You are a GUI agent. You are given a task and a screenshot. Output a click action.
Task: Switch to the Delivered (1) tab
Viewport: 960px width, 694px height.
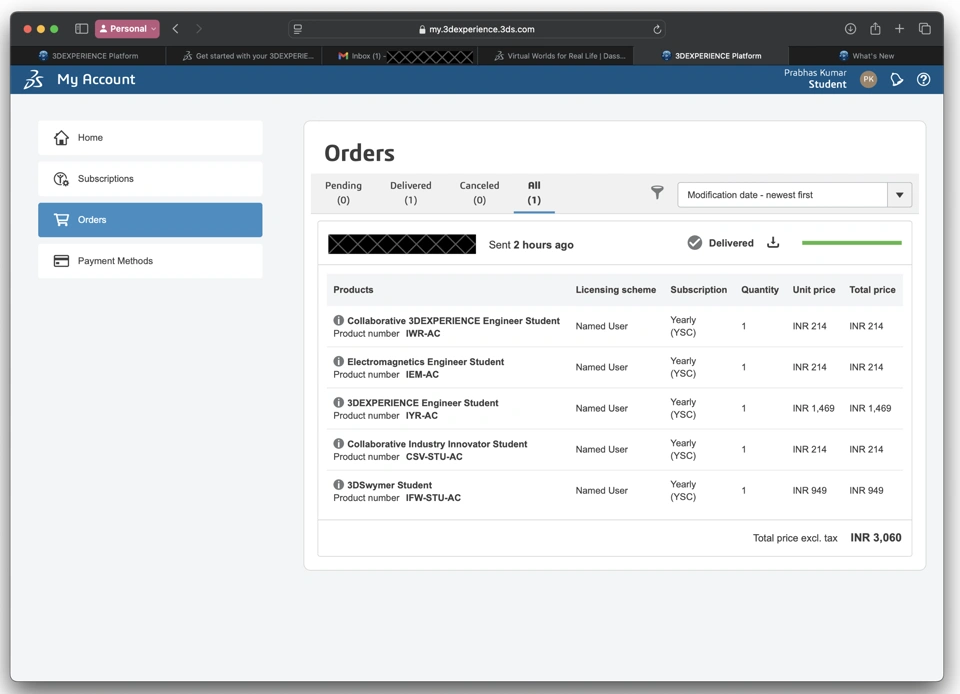pos(410,193)
